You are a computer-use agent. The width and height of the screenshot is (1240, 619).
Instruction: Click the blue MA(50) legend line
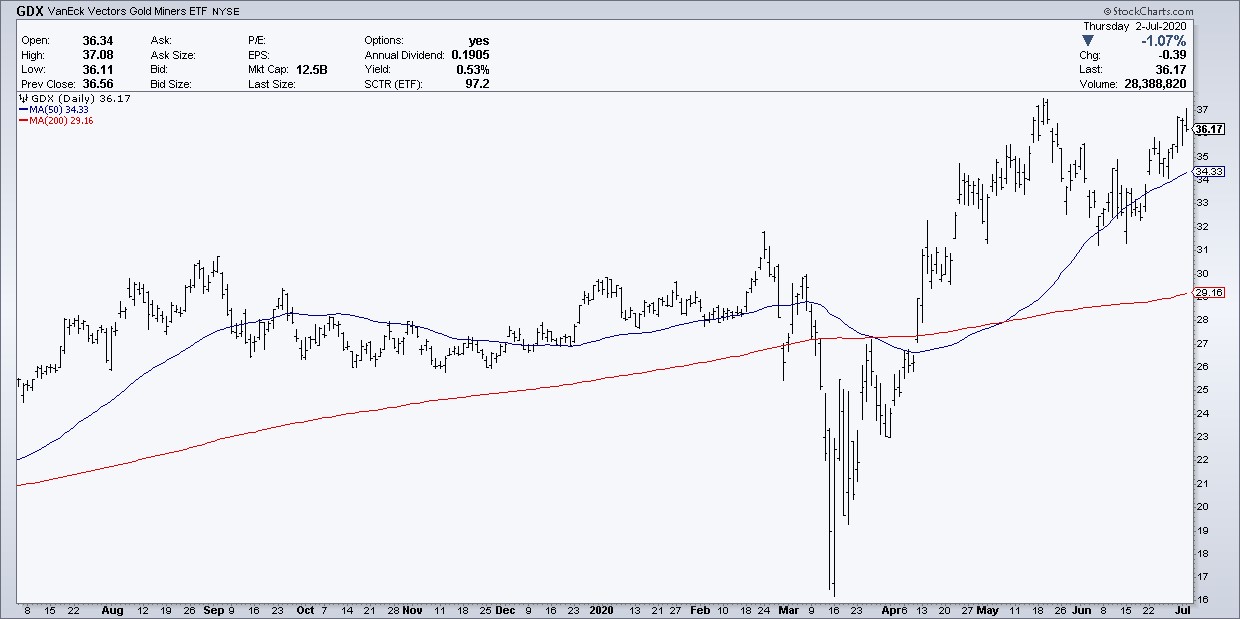point(25,110)
